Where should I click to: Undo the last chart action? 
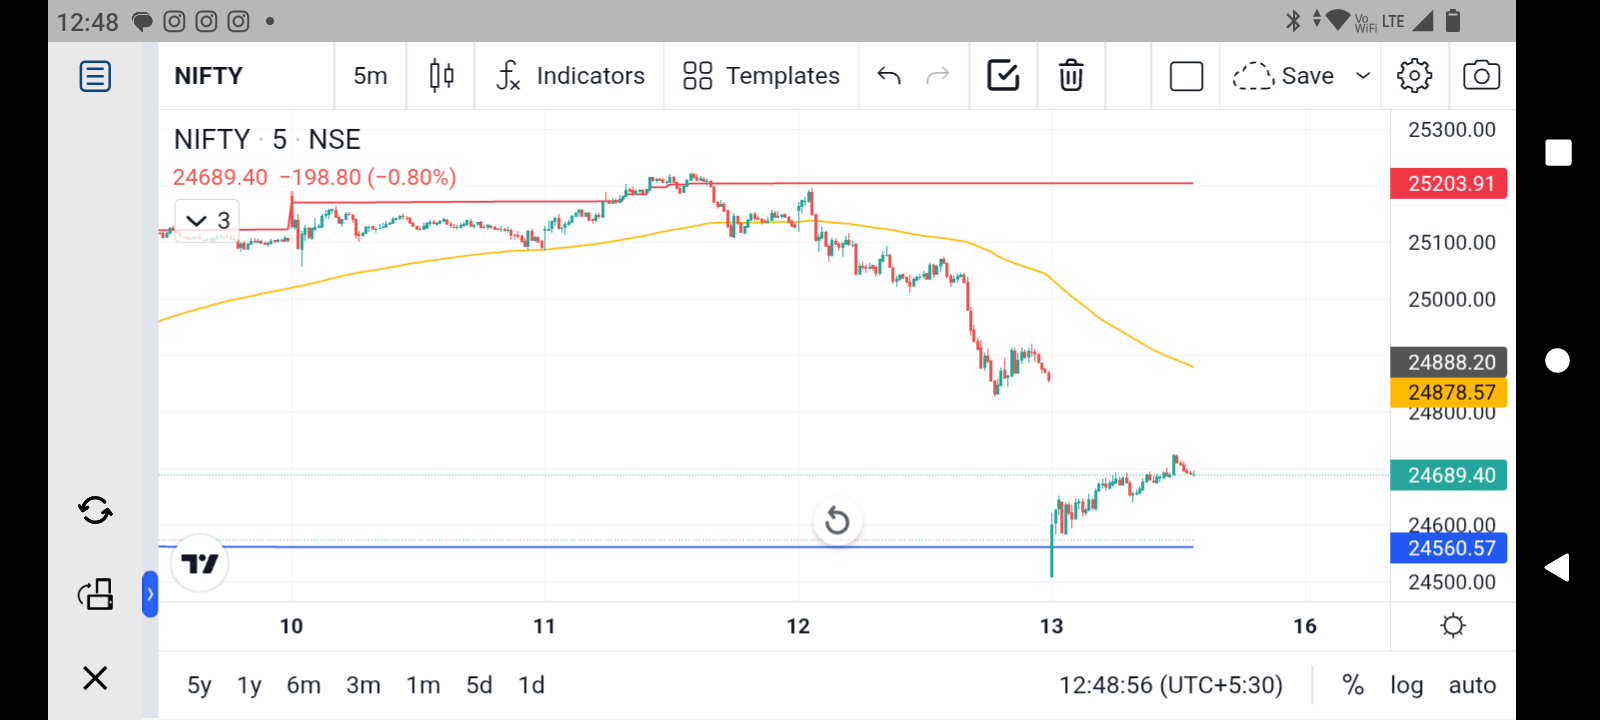coord(889,76)
